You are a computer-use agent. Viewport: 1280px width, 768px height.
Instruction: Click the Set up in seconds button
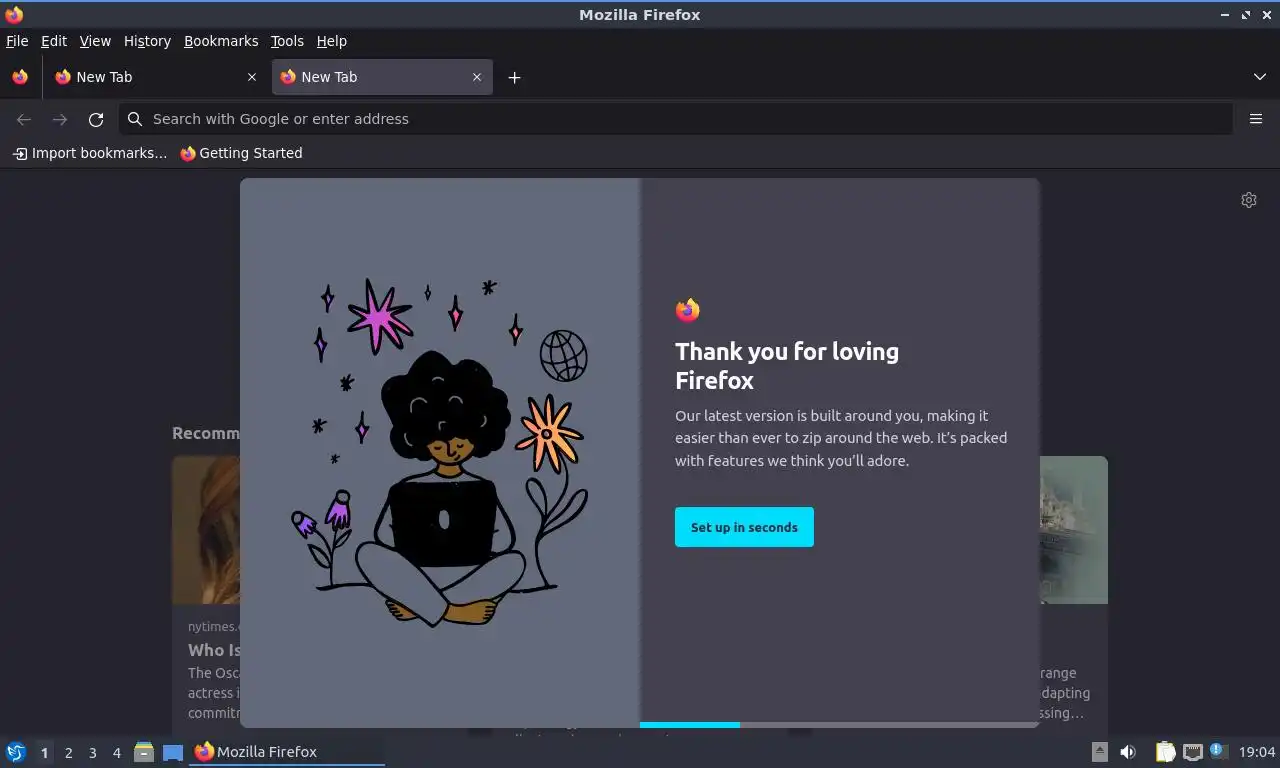click(x=744, y=527)
